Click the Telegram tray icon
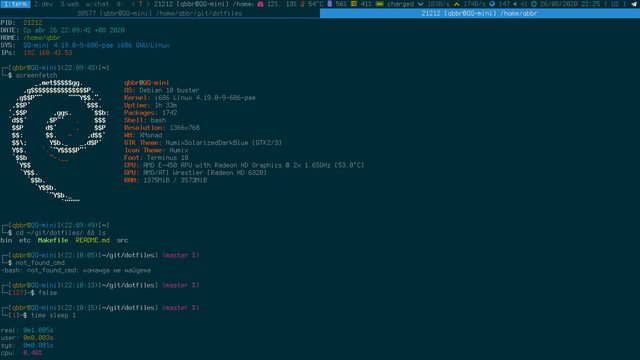The height and width of the screenshot is (360, 640). (x=634, y=4)
